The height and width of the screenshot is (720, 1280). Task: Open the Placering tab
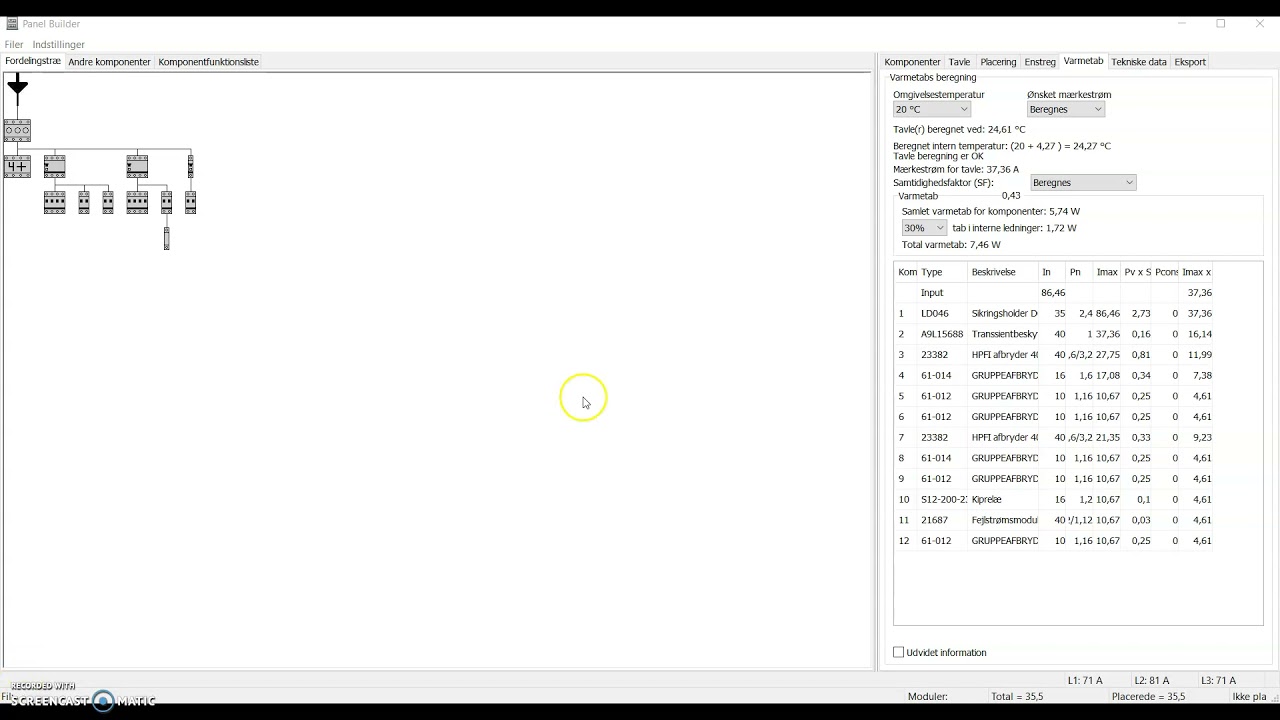pyautogui.click(x=998, y=62)
